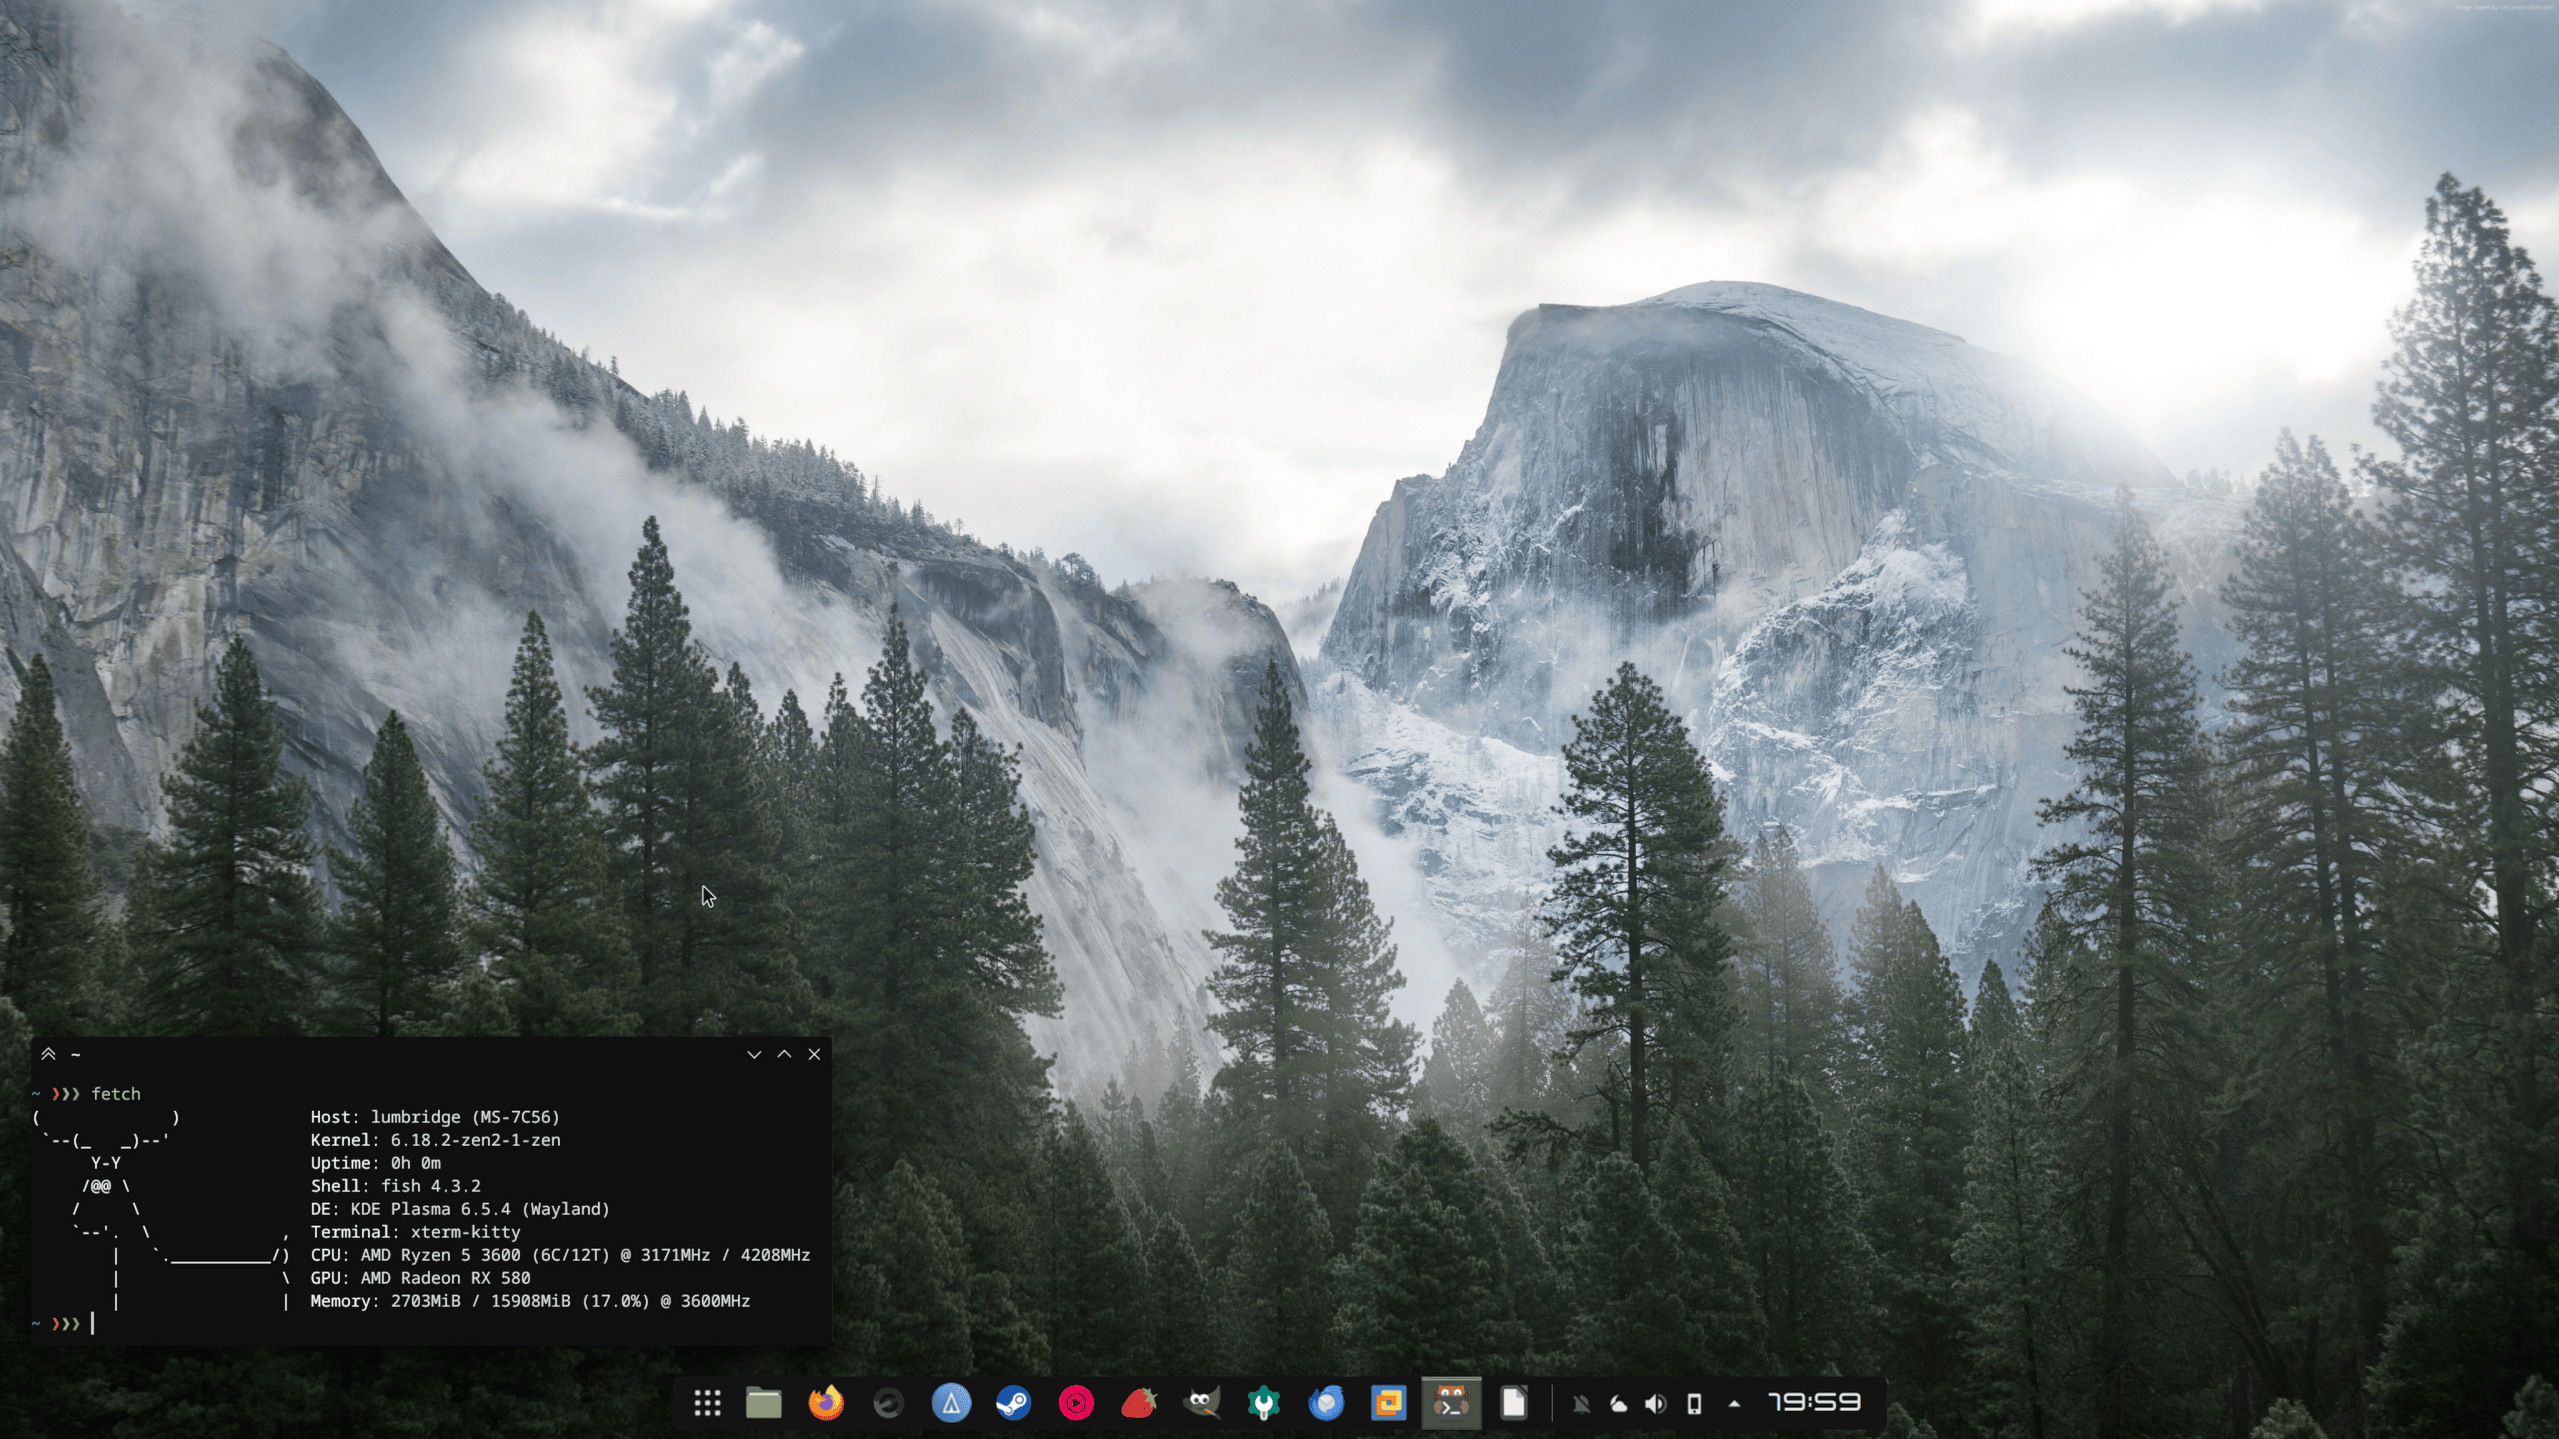Viewport: 2559px width, 1439px height.
Task: Expand hidden system tray icons arrow
Action: (x=1734, y=1404)
